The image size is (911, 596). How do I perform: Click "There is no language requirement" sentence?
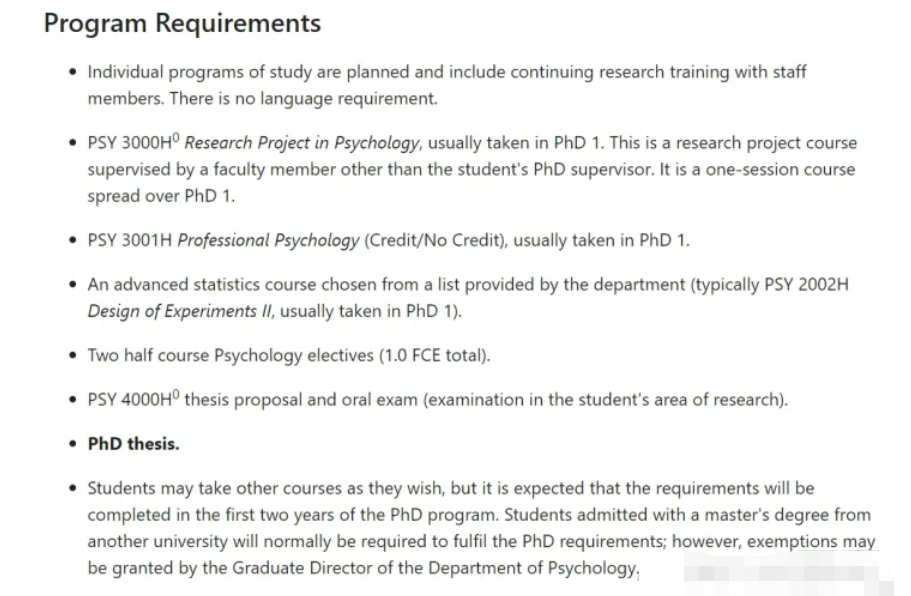coord(304,98)
